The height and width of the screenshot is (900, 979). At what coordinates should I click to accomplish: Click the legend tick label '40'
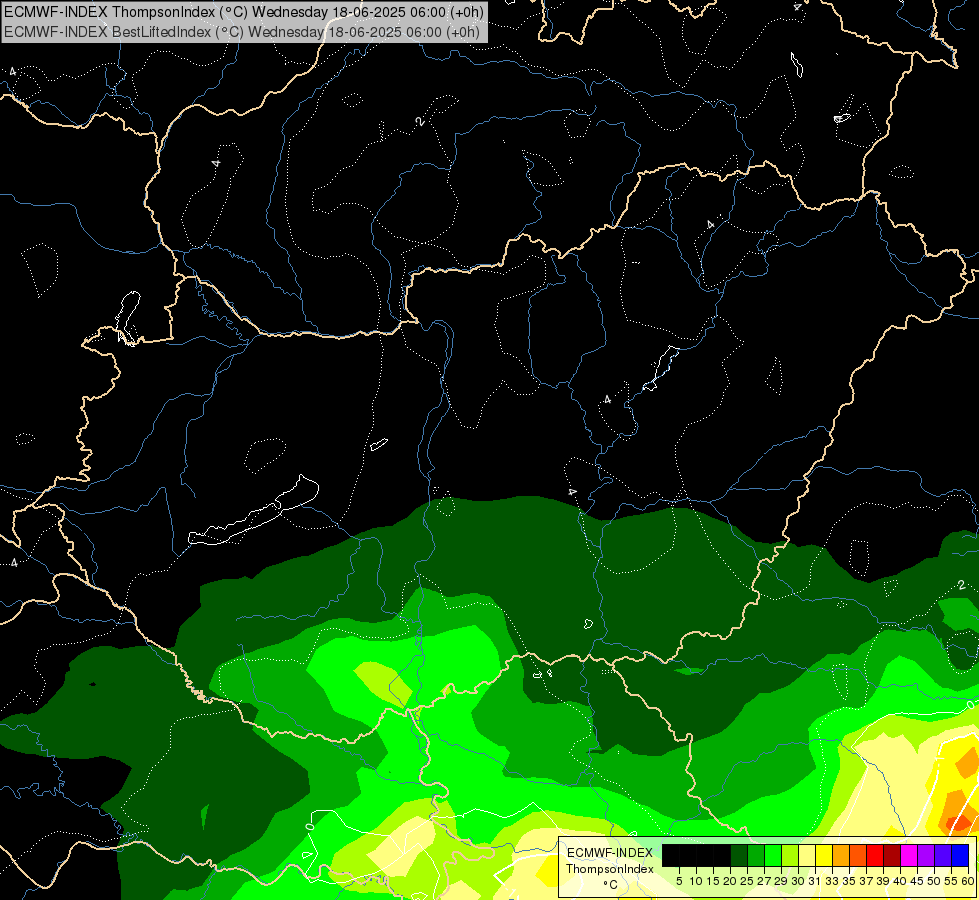900,881
